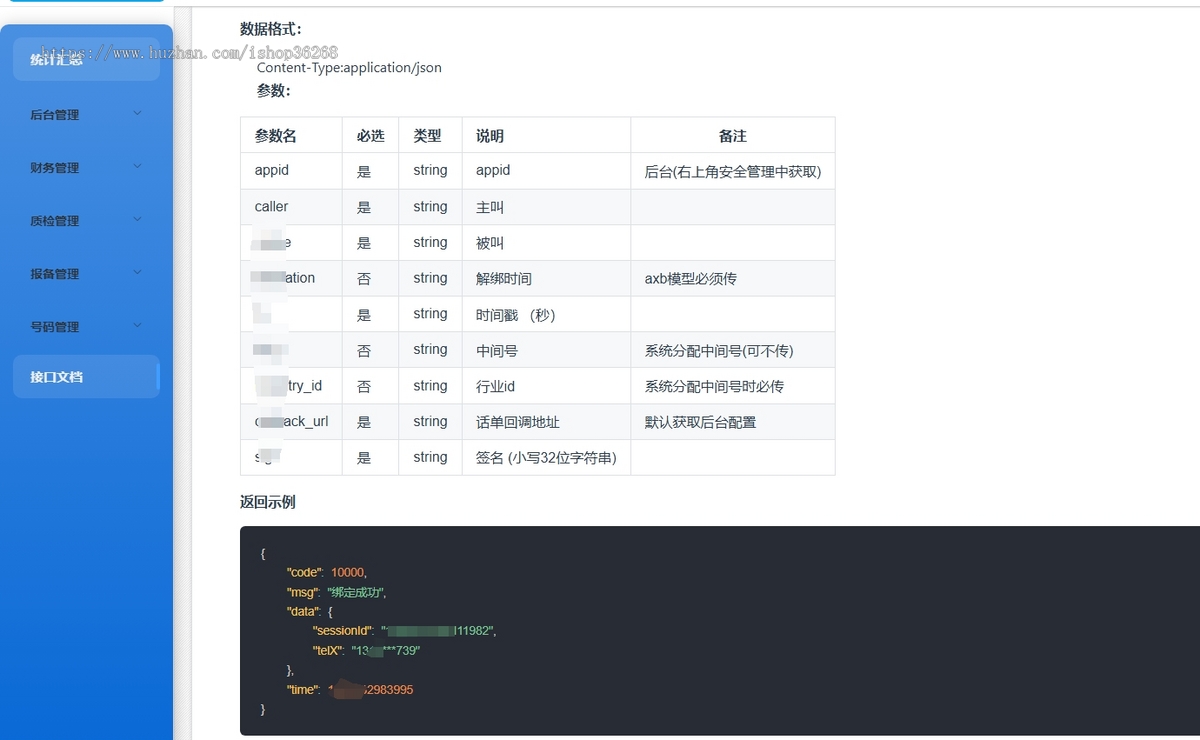Open the 统计汇总 sidebar item

(86, 59)
